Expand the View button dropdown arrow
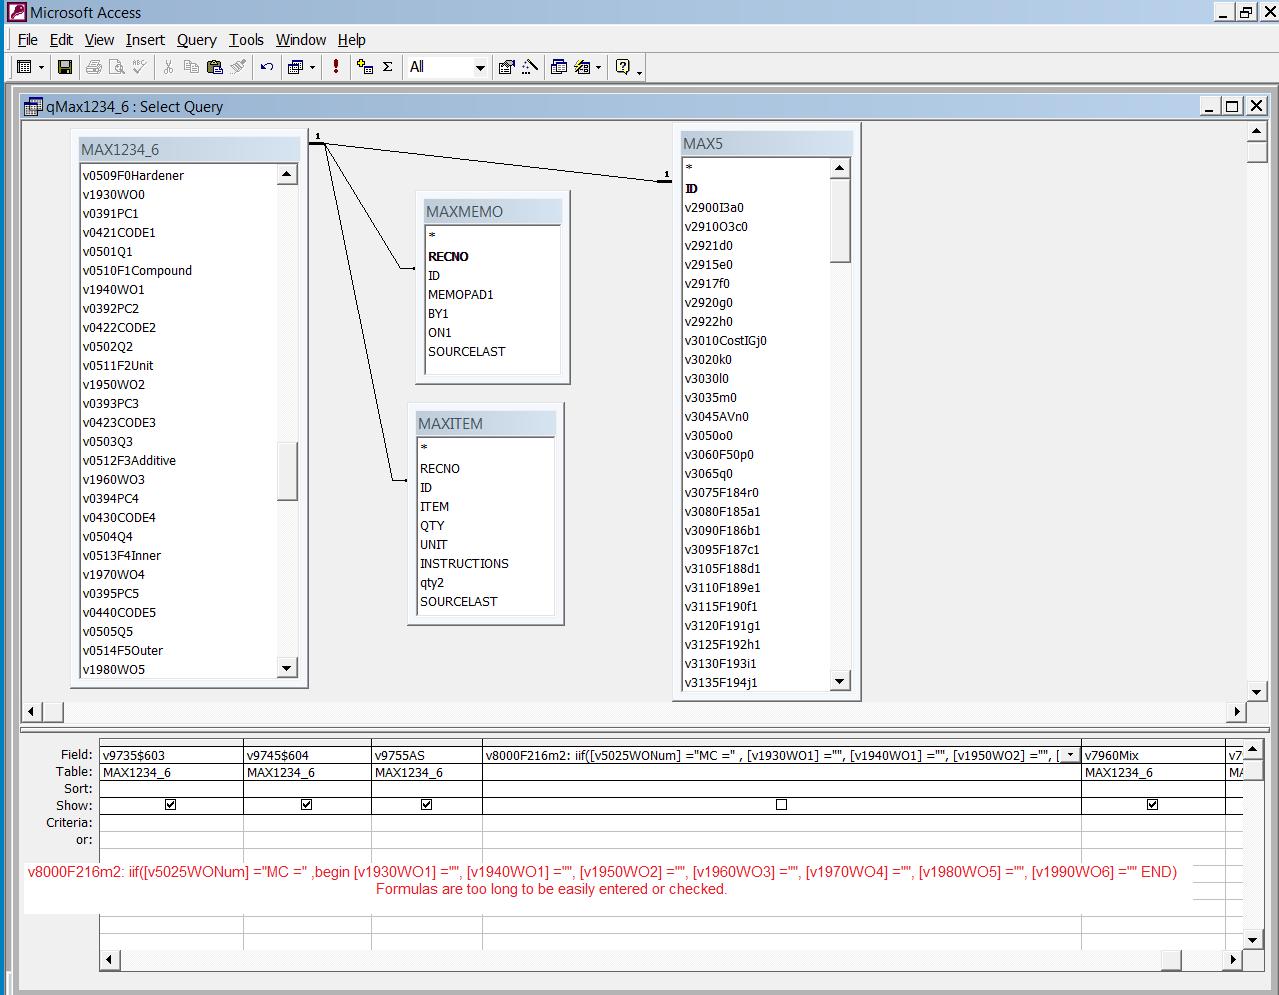The image size is (1279, 995). point(41,67)
